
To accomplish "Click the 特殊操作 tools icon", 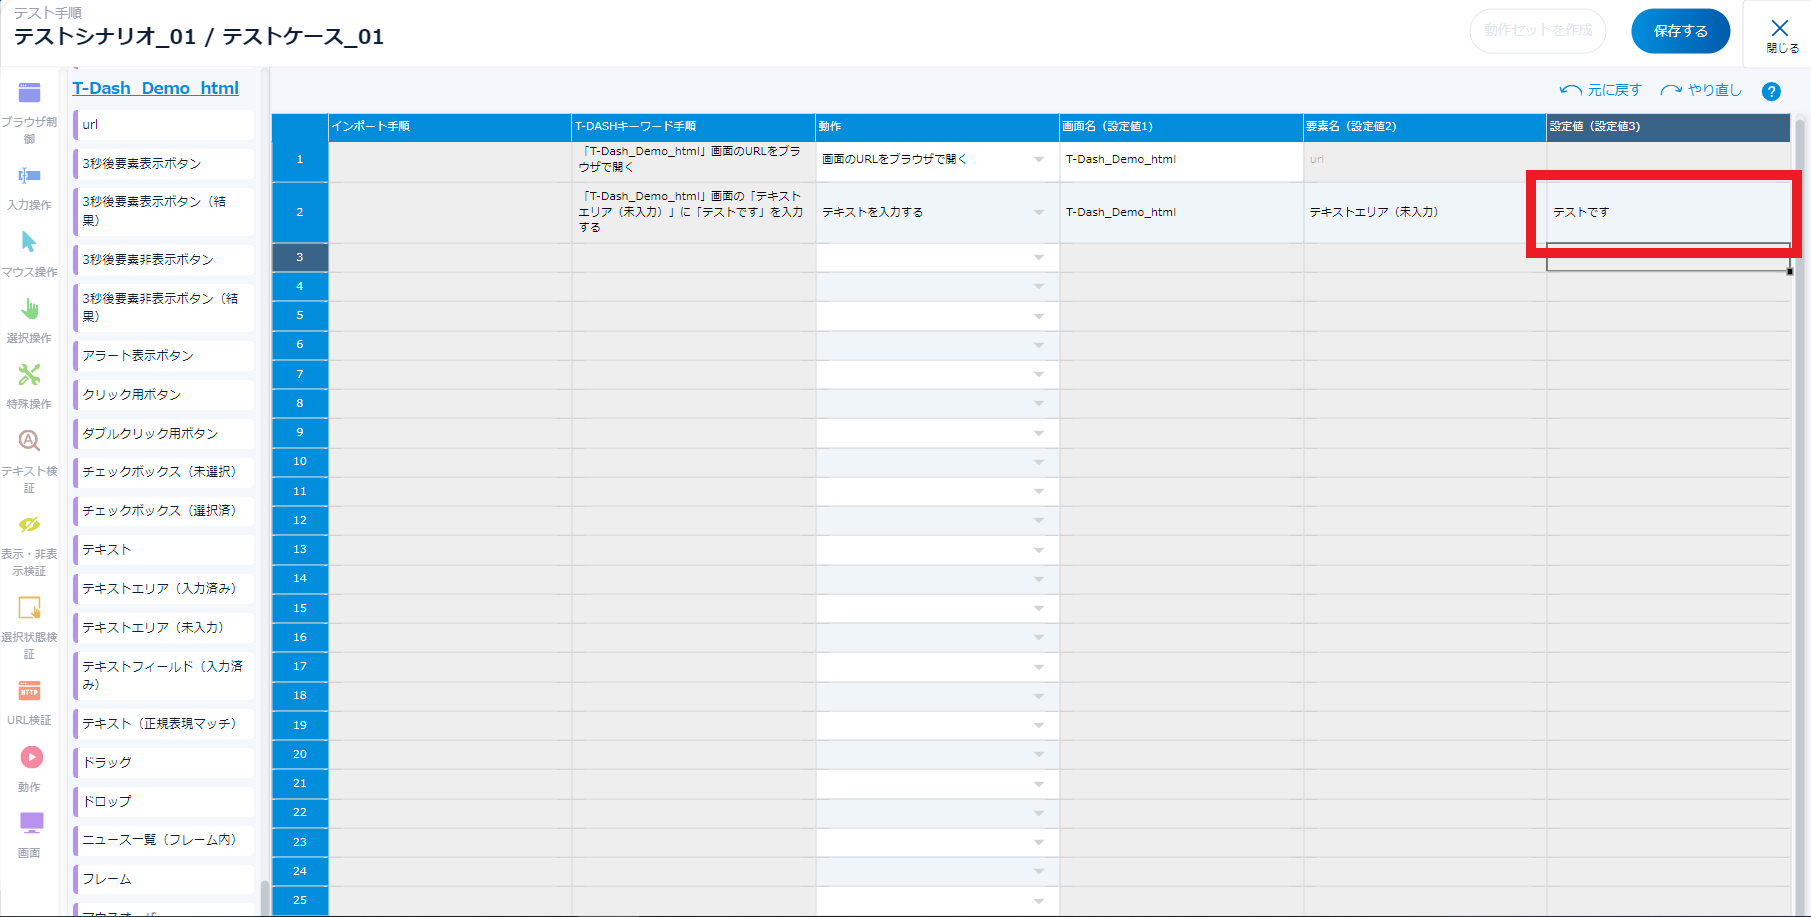I will click(x=29, y=375).
